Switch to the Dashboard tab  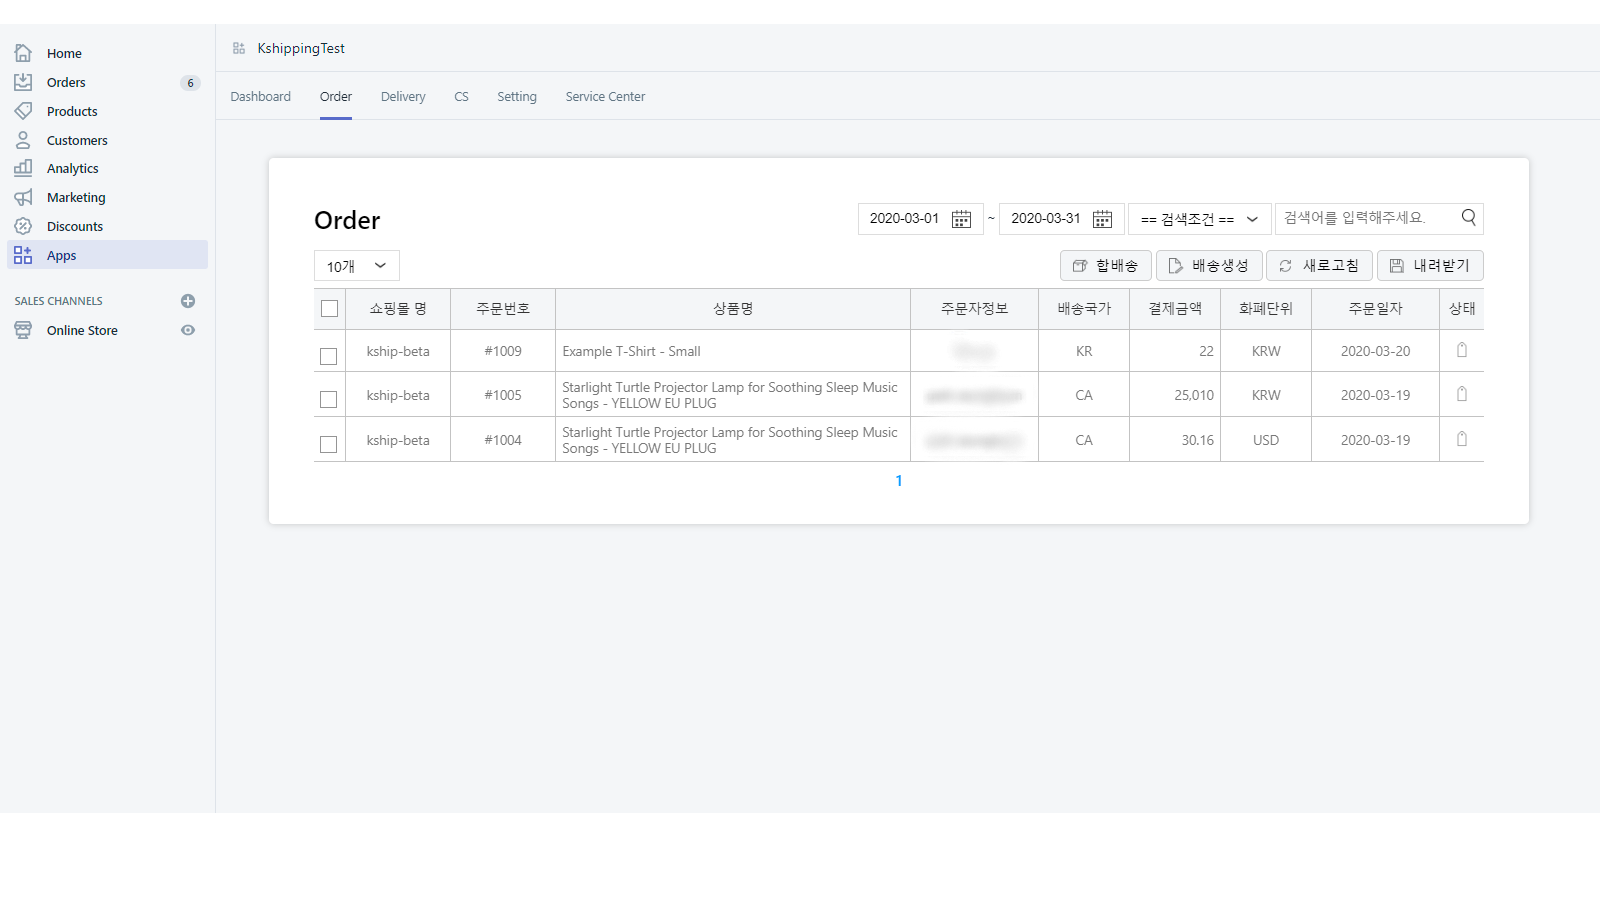pos(260,97)
